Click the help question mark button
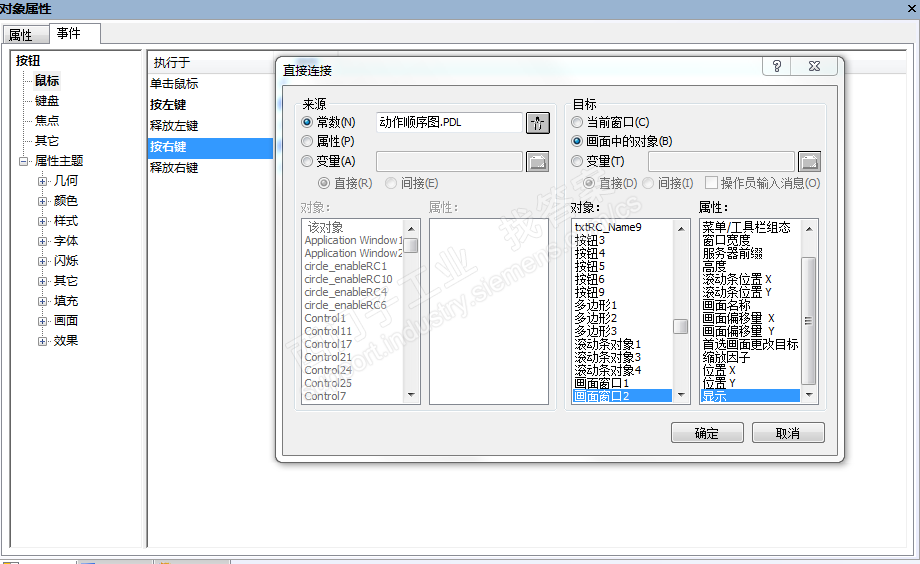Image resolution: width=920 pixels, height=564 pixels. [777, 66]
